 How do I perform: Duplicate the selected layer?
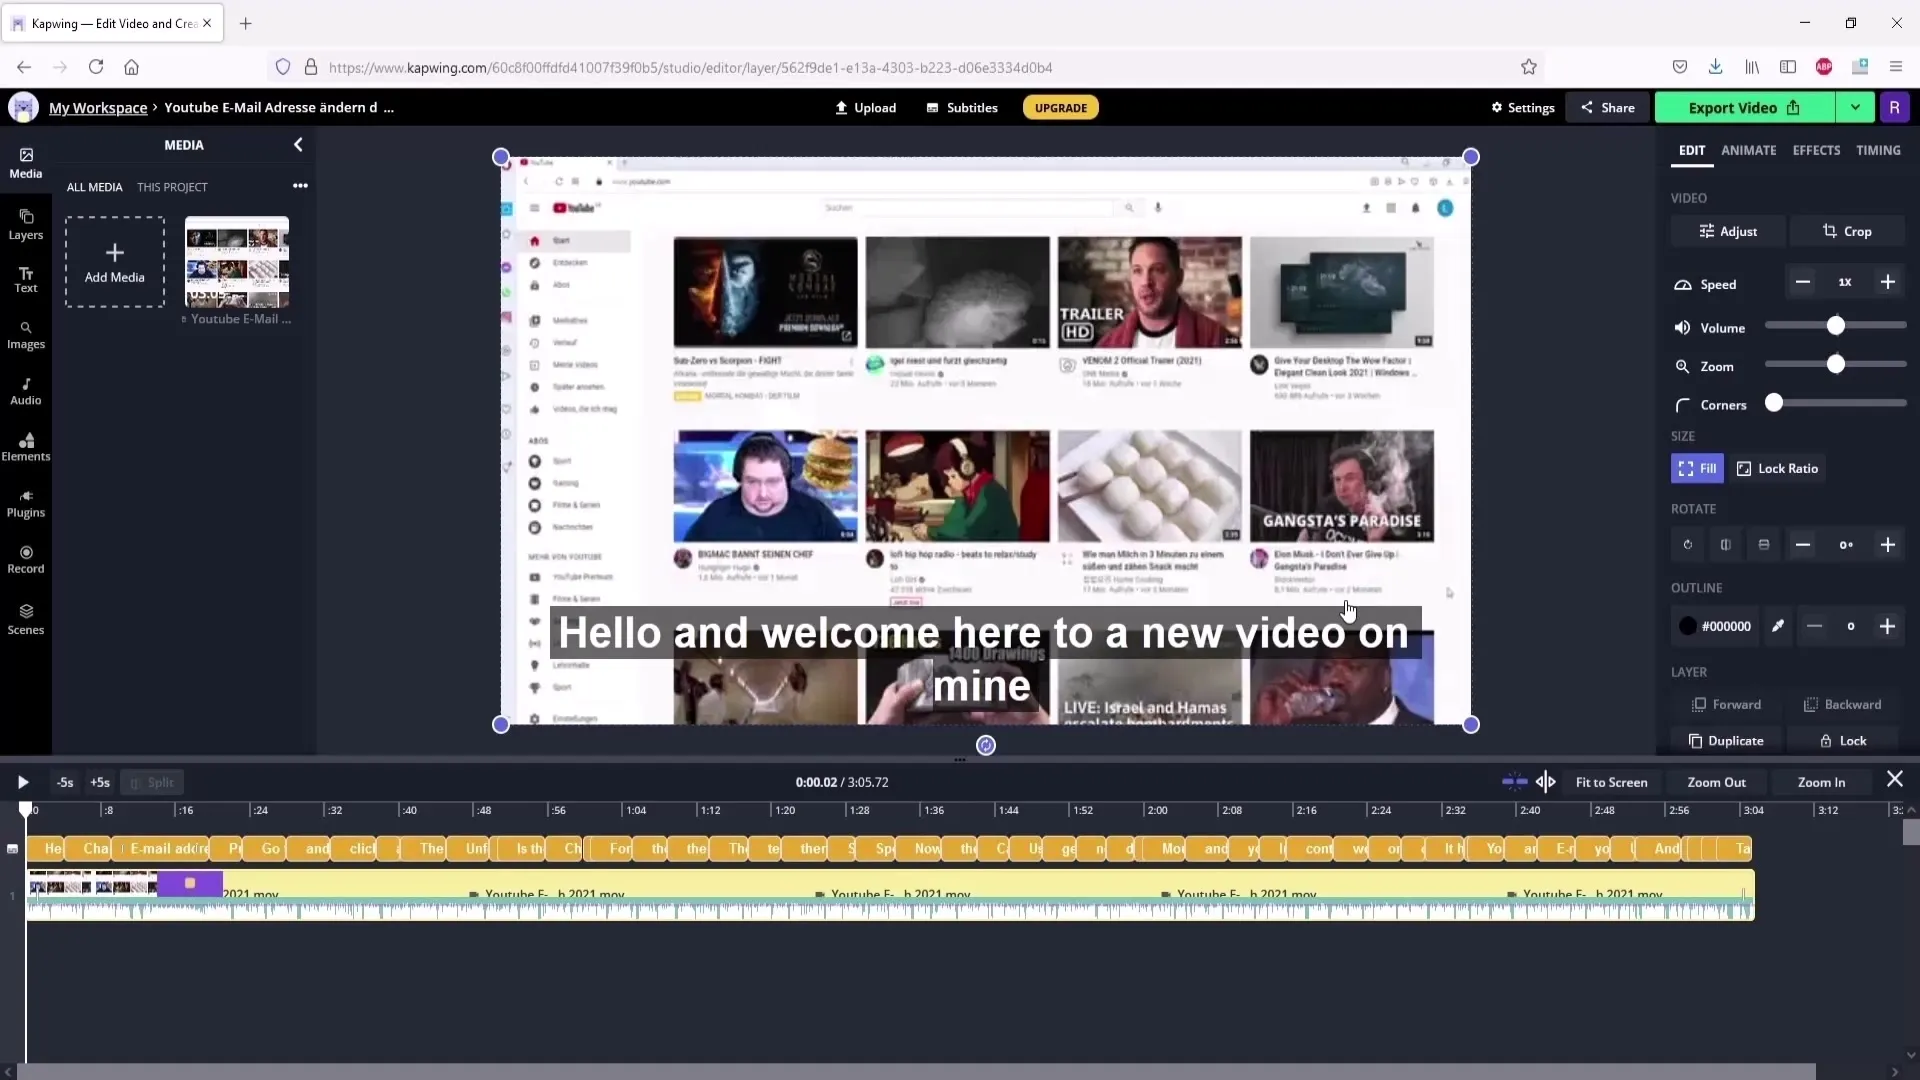(x=1727, y=741)
